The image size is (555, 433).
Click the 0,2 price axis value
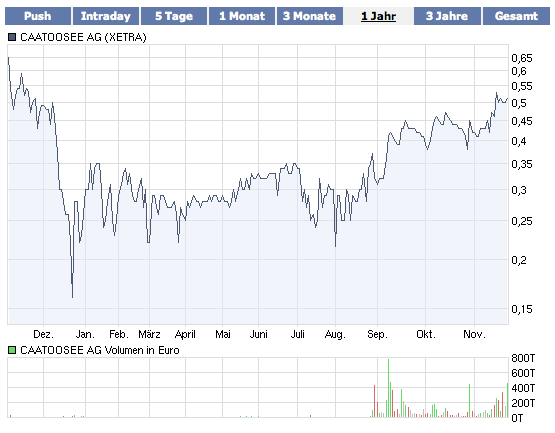point(519,260)
